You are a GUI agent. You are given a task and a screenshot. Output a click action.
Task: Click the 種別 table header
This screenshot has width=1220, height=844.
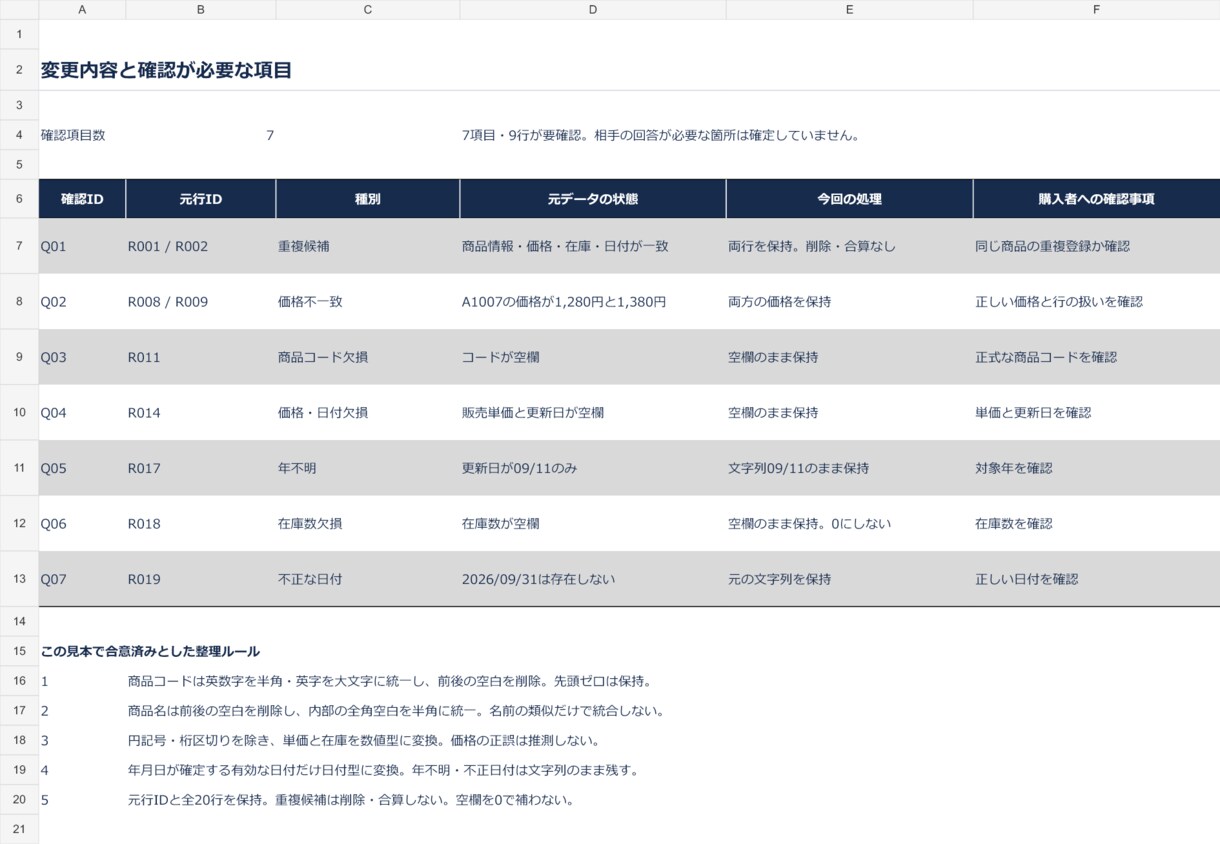point(368,199)
